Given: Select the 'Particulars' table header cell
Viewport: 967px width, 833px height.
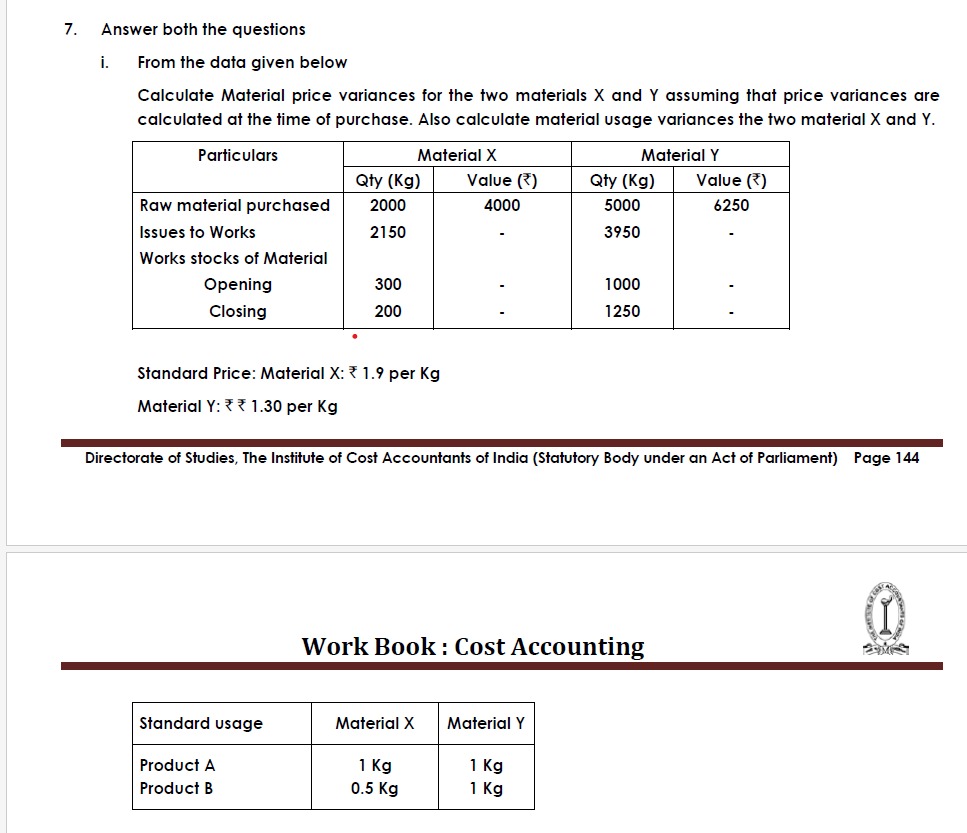Looking at the screenshot, I should tap(238, 155).
